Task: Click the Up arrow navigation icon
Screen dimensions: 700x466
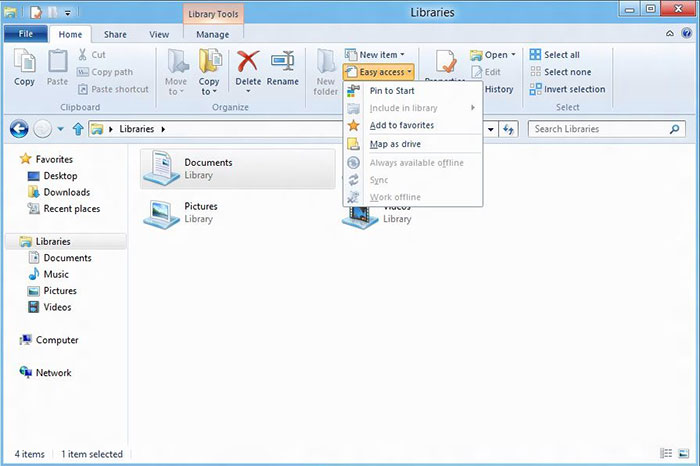Action: tap(77, 129)
